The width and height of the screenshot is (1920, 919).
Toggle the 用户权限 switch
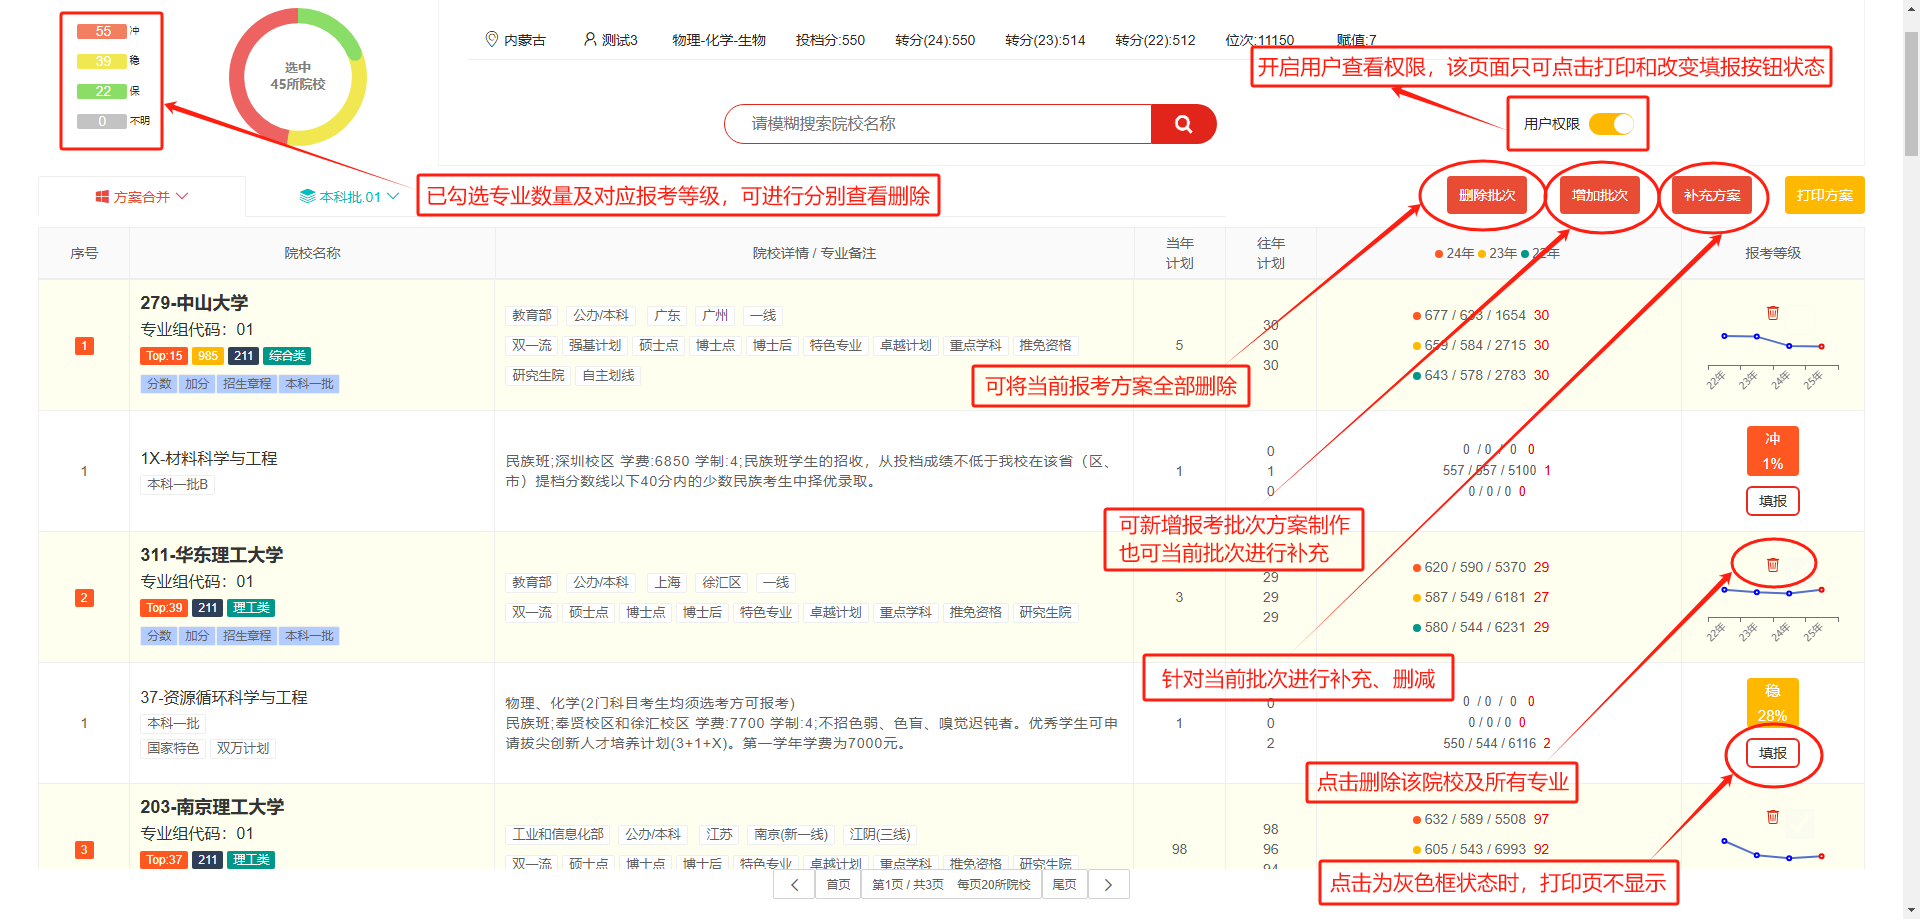(1610, 124)
